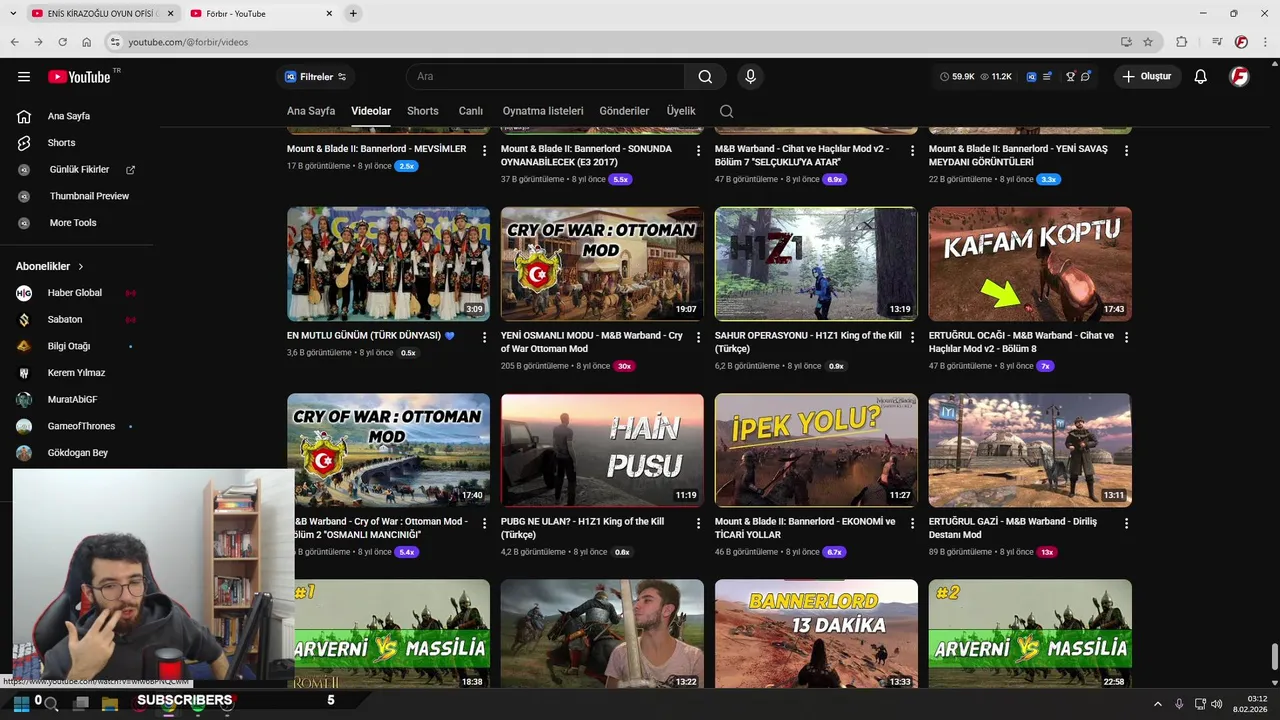Screen dimensions: 1280x720
Task: Click the install app icon in address bar
Action: 1126,42
